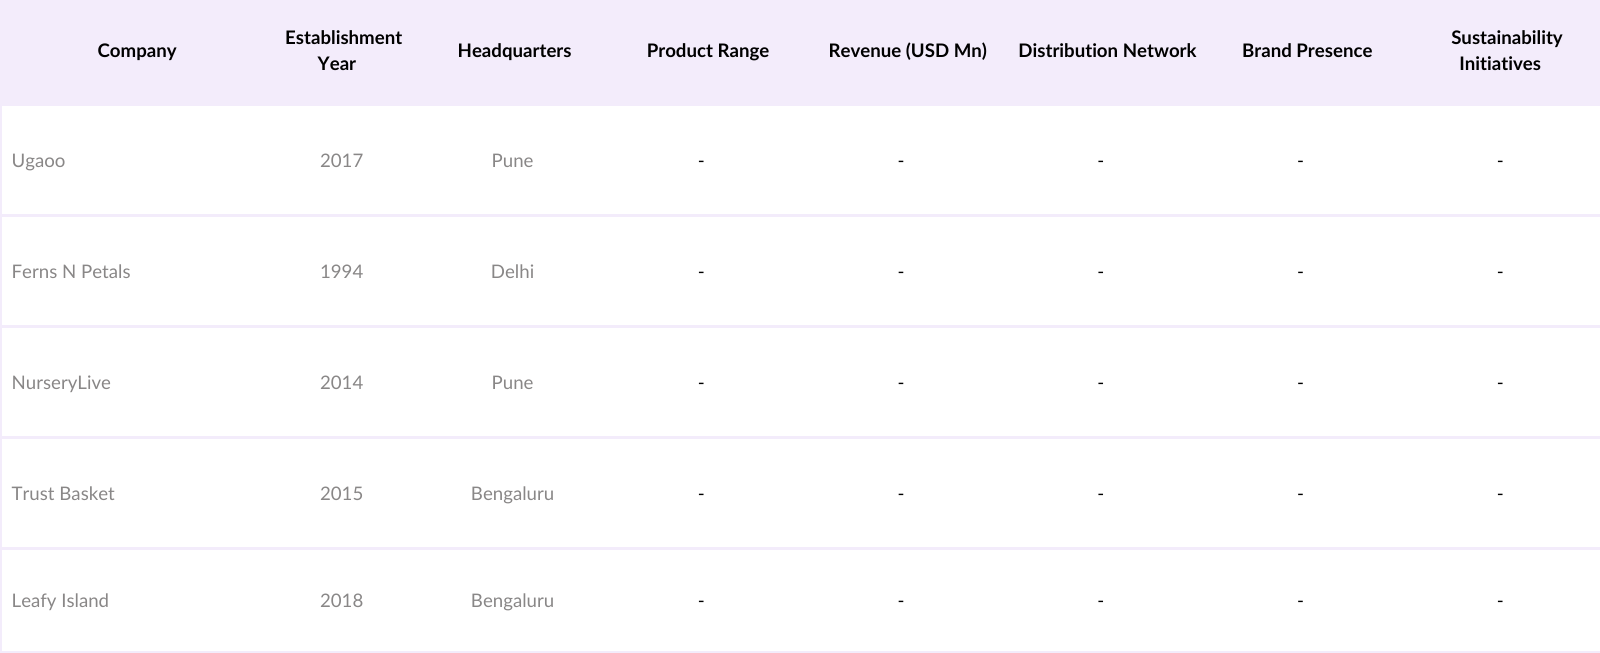The image size is (1600, 653).
Task: Click the 1994 establishment year cell
Action: point(341,272)
